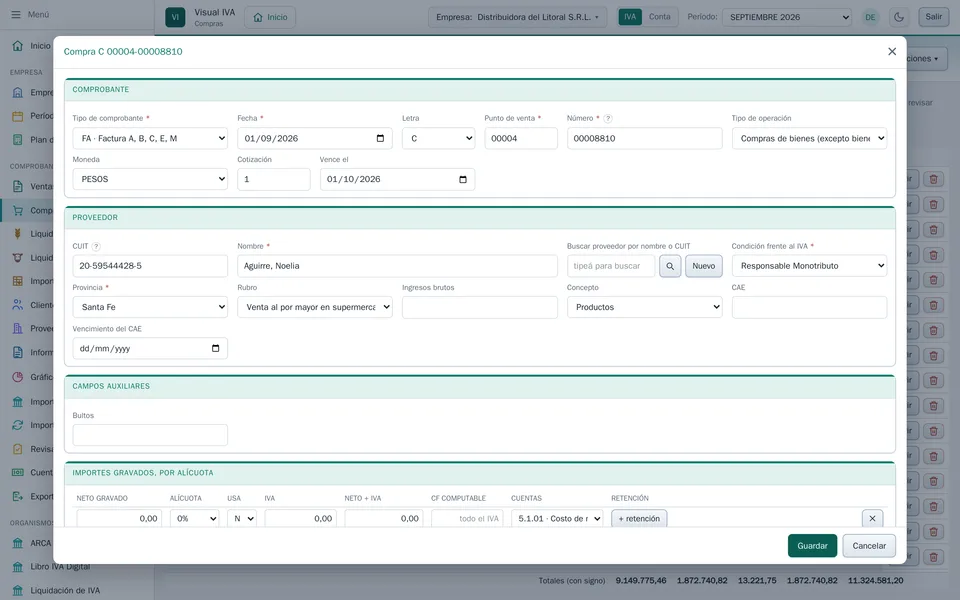
Task: Click the Neto Gravado amount field
Action: click(x=119, y=519)
